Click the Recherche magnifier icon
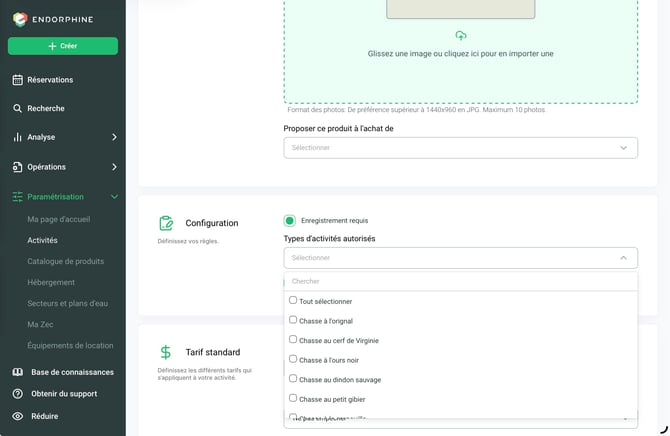The width and height of the screenshot is (670, 436). tap(17, 109)
